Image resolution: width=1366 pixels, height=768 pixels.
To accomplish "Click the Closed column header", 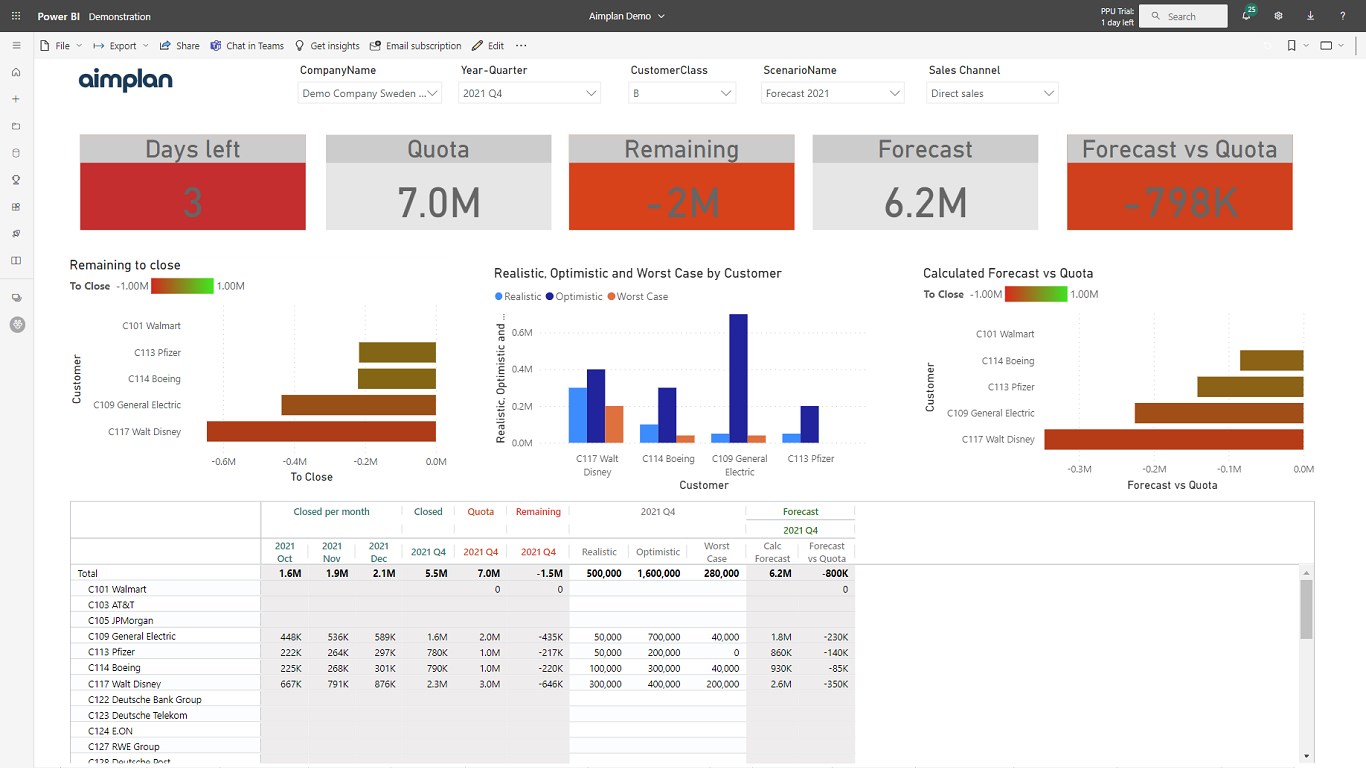I will coord(428,512).
